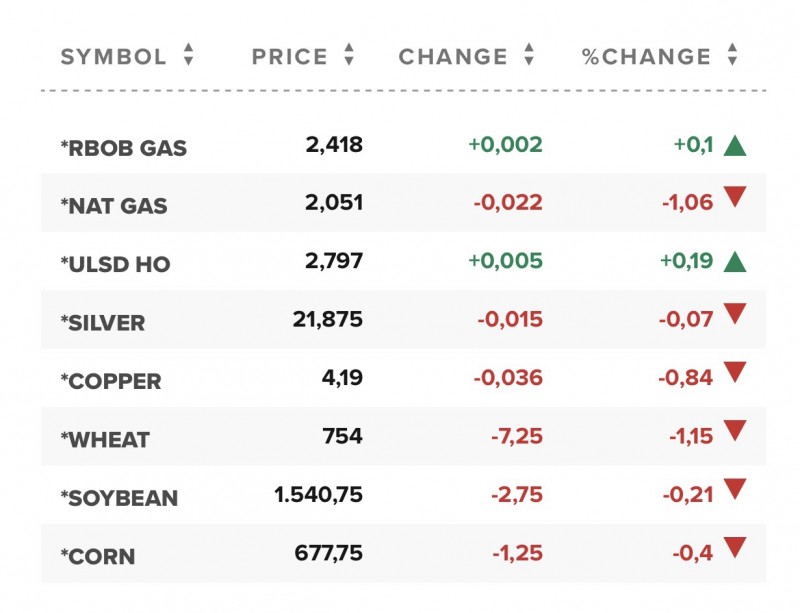Click the green up arrow for ULSD HO
Screen dimensions: 800x613
[x=735, y=263]
